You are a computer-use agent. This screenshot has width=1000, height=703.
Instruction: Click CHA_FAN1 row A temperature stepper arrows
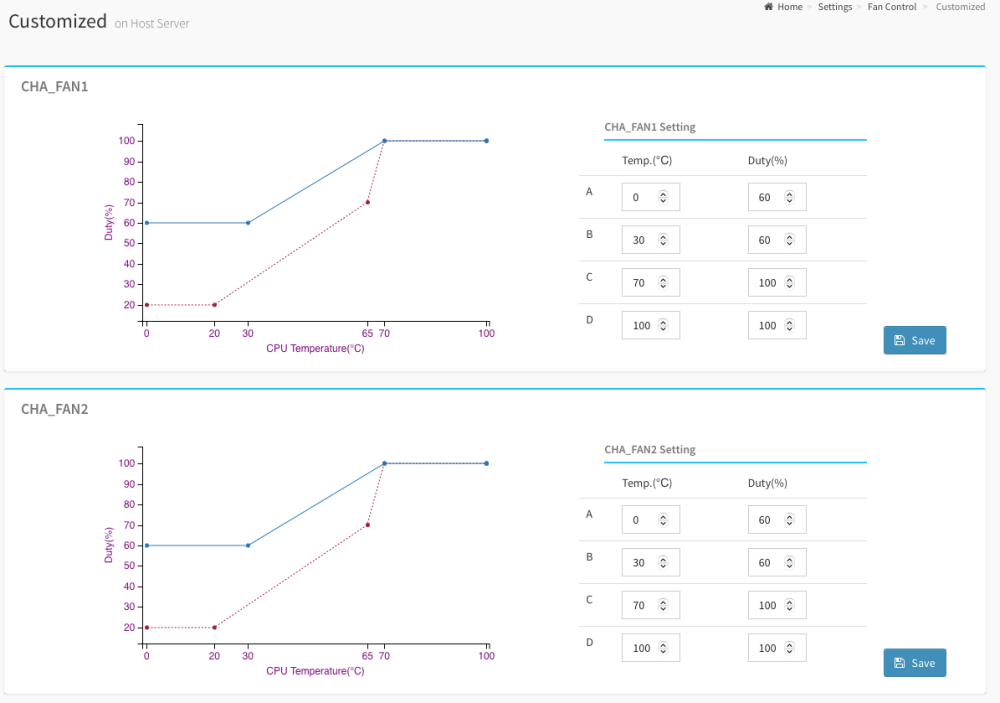pos(663,197)
